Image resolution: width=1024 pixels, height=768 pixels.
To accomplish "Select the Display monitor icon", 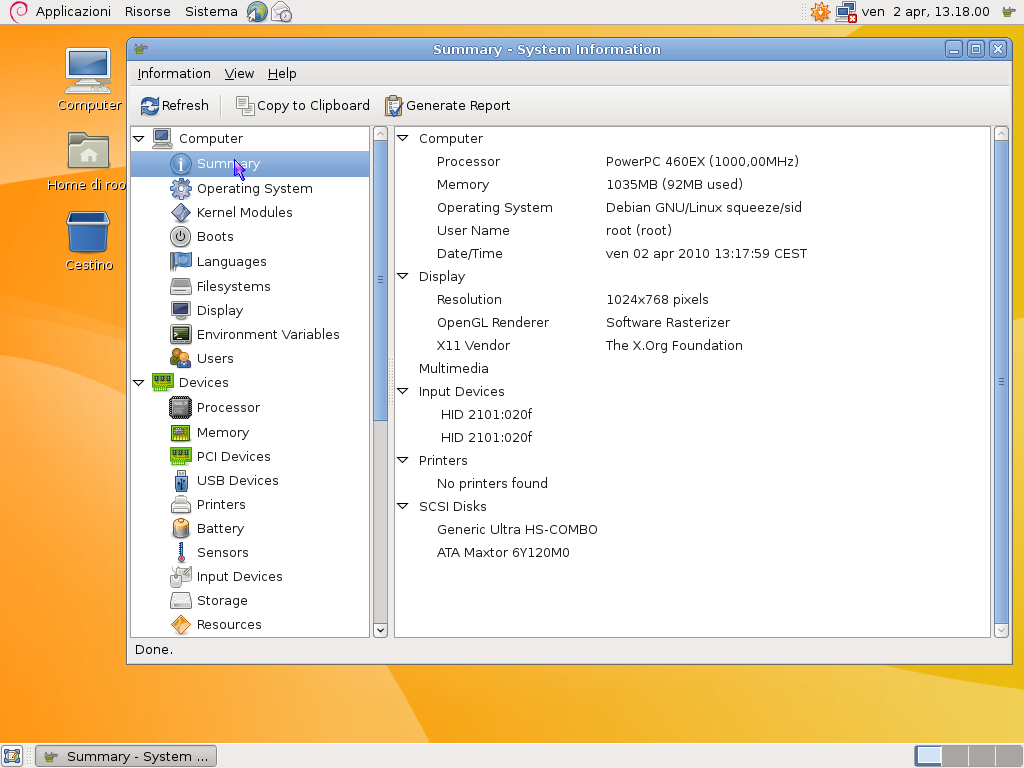I will coord(181,311).
